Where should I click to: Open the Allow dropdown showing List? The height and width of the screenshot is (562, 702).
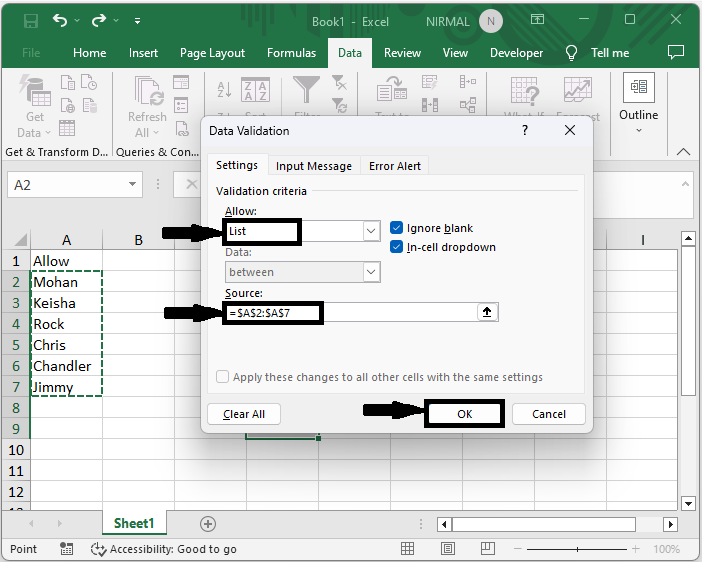pos(371,231)
